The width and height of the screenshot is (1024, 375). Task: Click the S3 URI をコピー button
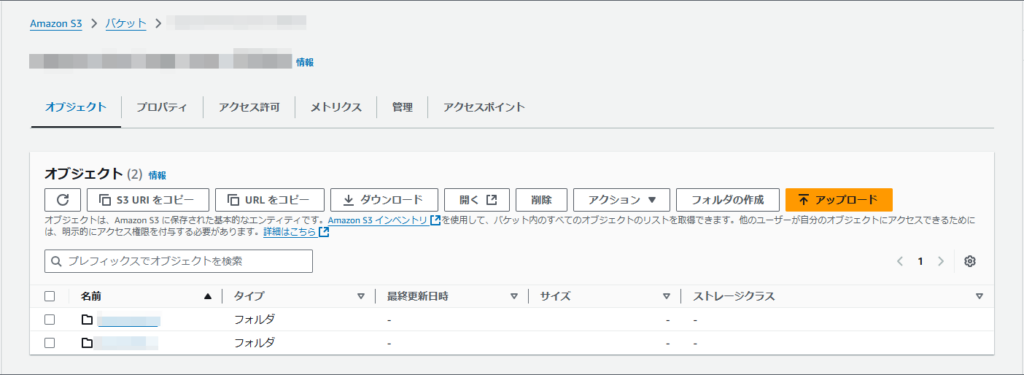[148, 199]
